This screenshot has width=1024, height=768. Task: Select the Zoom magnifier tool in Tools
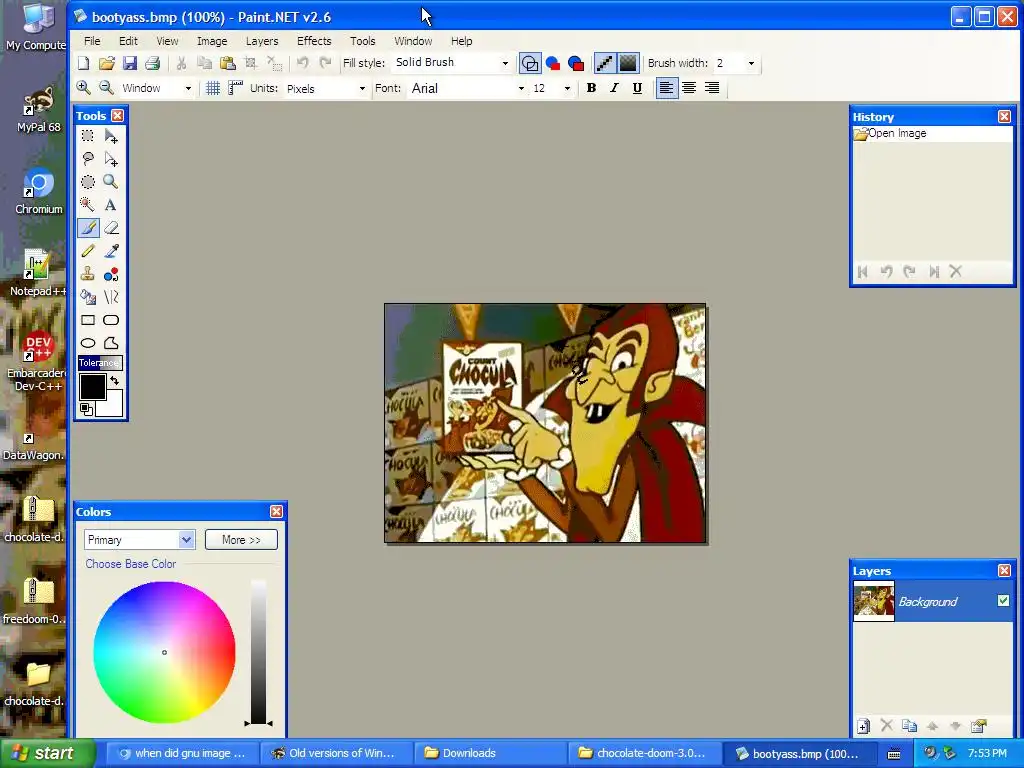coord(111,182)
